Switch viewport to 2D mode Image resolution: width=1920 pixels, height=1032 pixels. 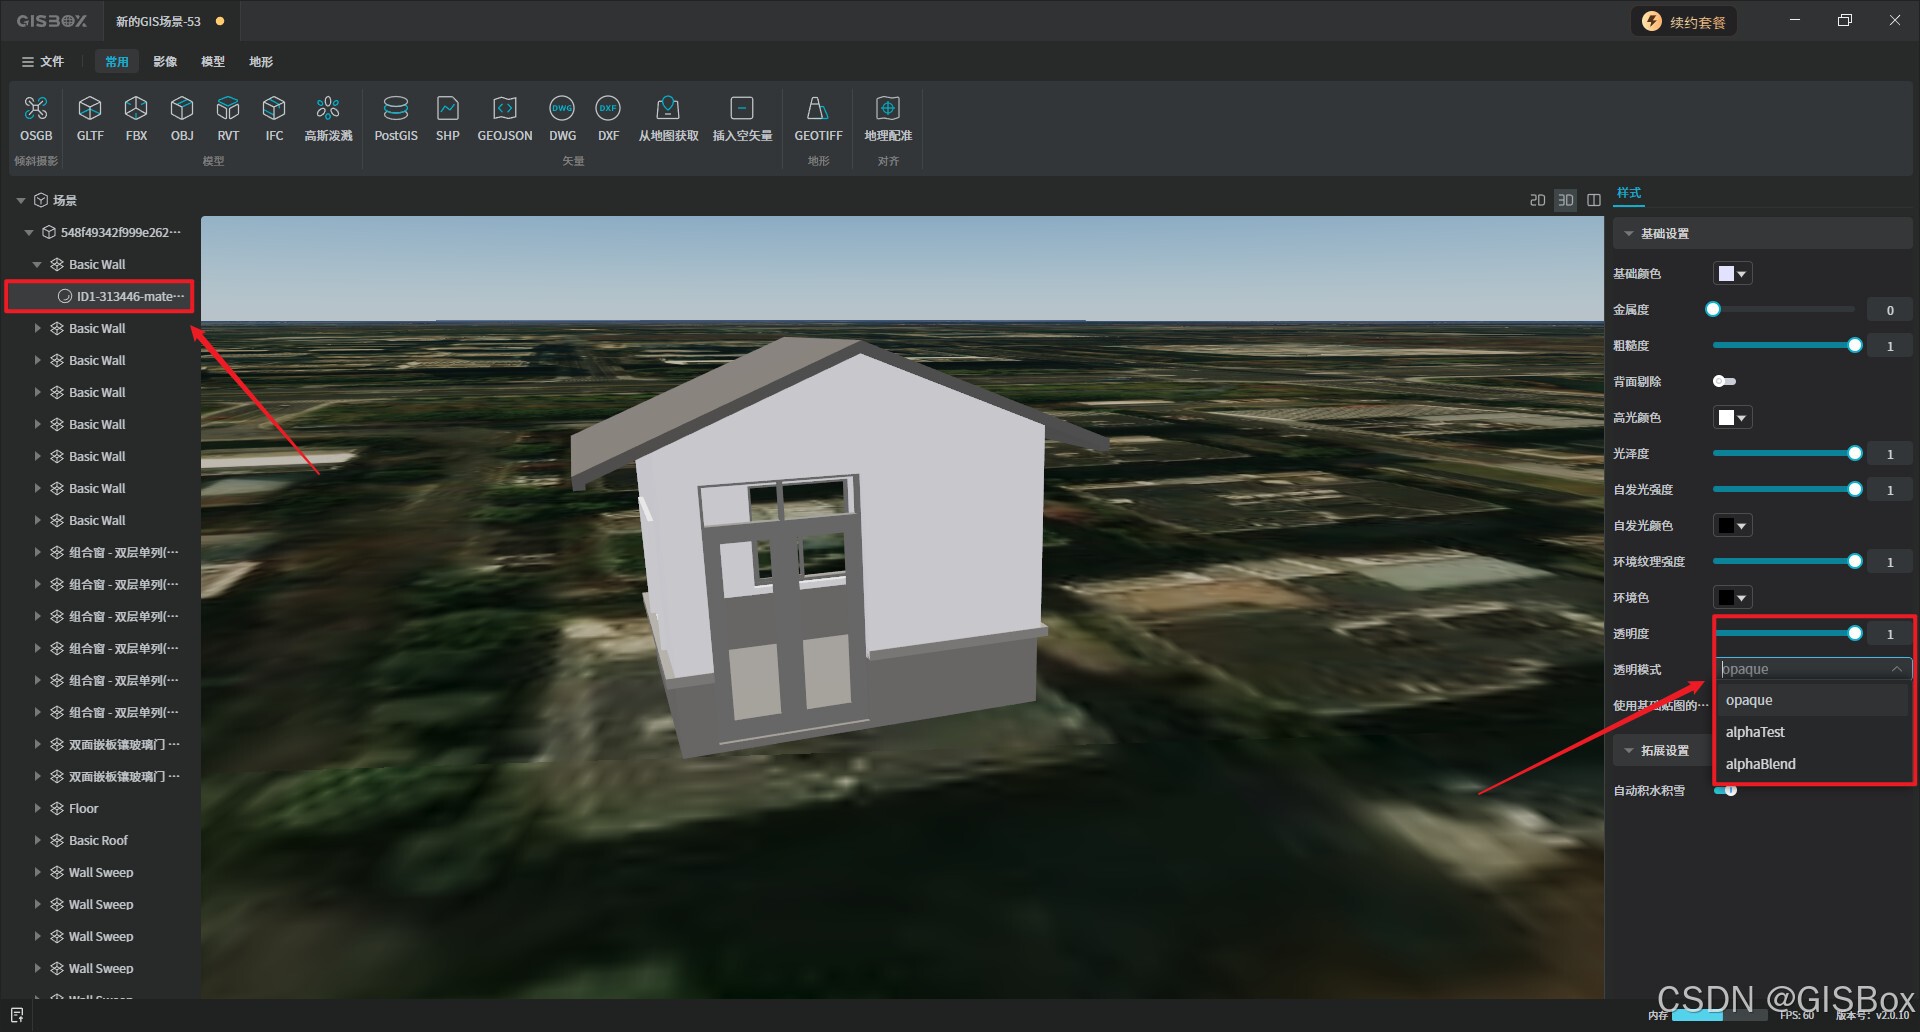1537,200
